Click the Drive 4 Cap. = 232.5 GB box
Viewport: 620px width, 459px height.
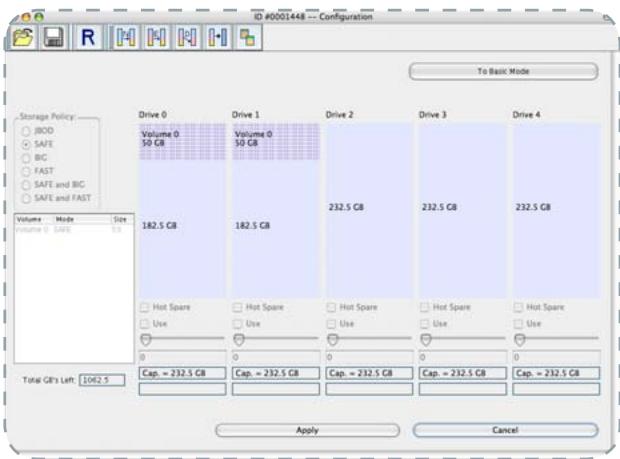pyautogui.click(x=556, y=373)
